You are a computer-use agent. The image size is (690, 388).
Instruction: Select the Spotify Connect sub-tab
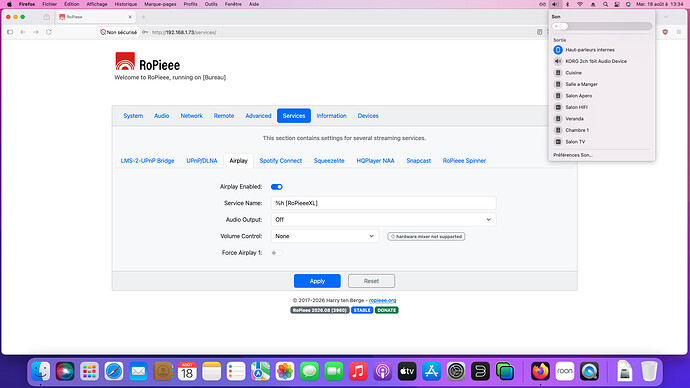click(x=281, y=161)
